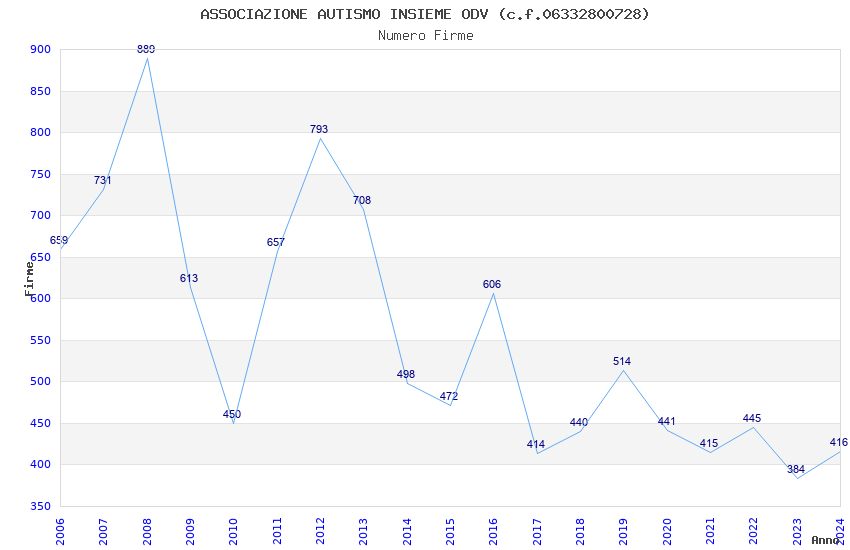The image size is (850, 550).
Task: Select the 445 data label
Action: tap(752, 418)
